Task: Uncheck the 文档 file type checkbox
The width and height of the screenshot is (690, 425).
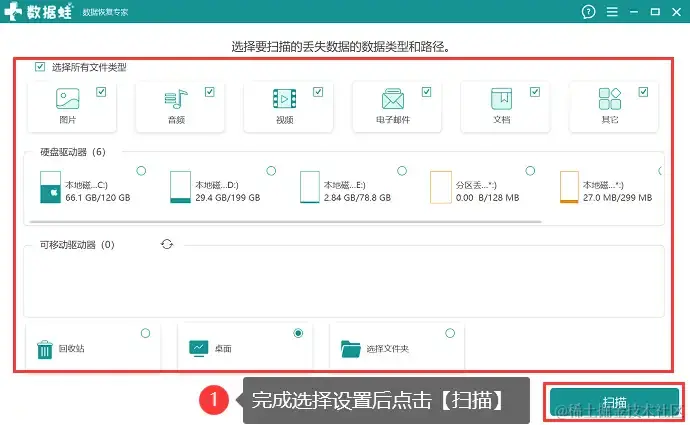Action: click(x=535, y=92)
